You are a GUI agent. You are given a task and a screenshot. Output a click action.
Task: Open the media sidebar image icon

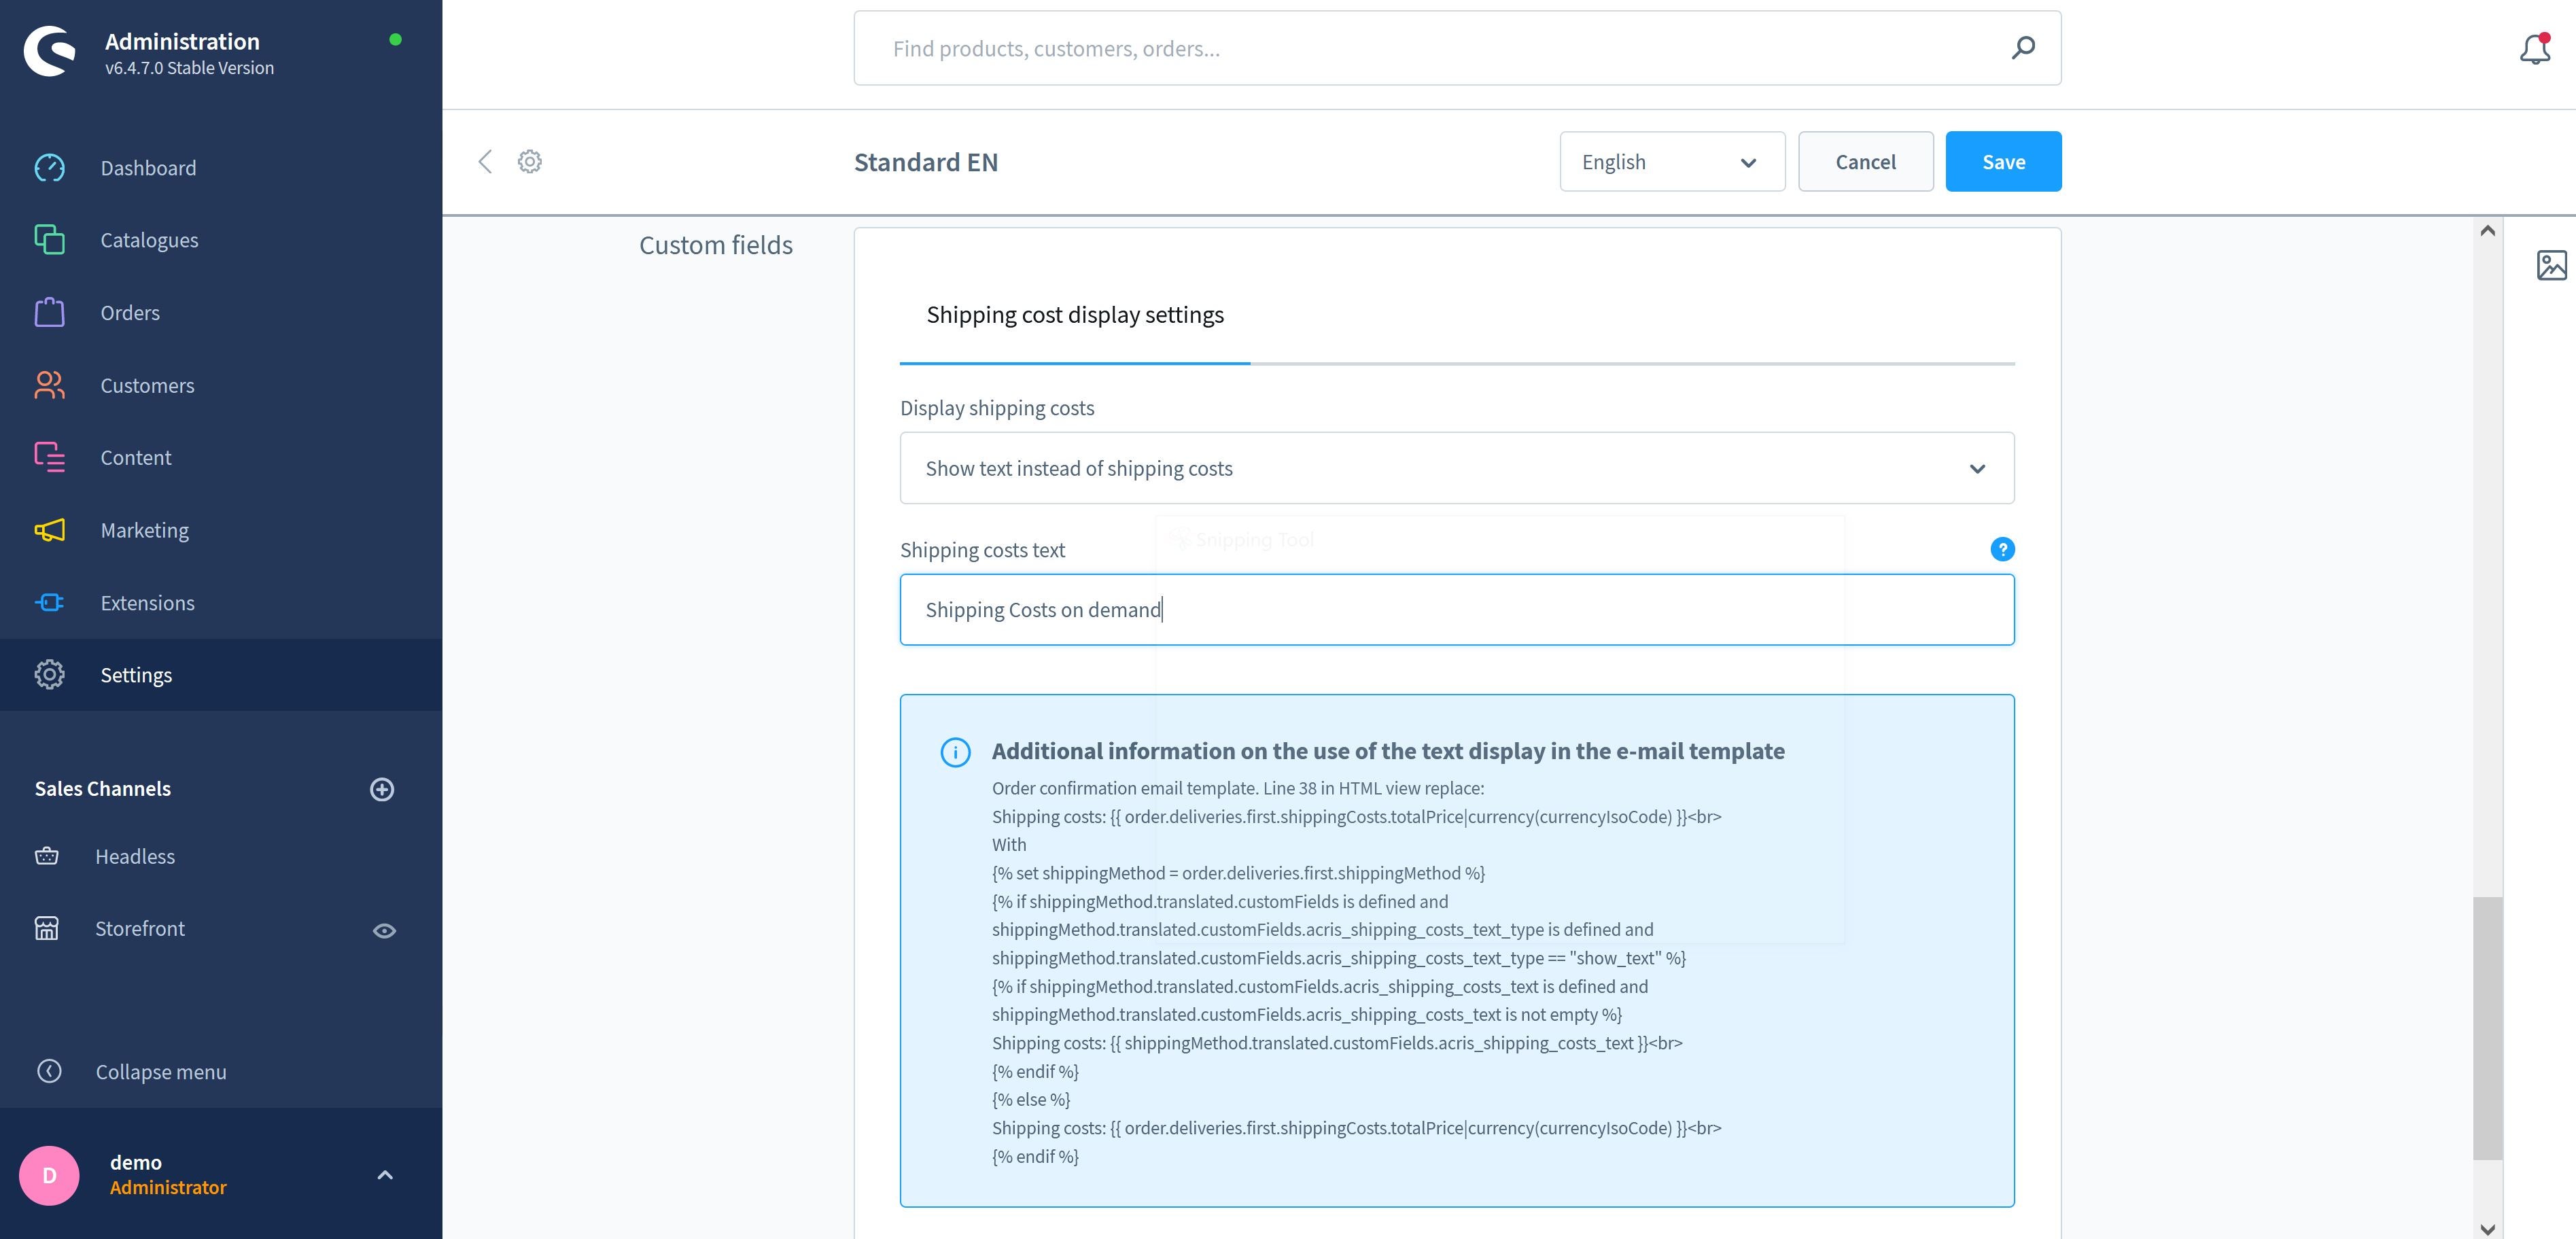[2552, 265]
